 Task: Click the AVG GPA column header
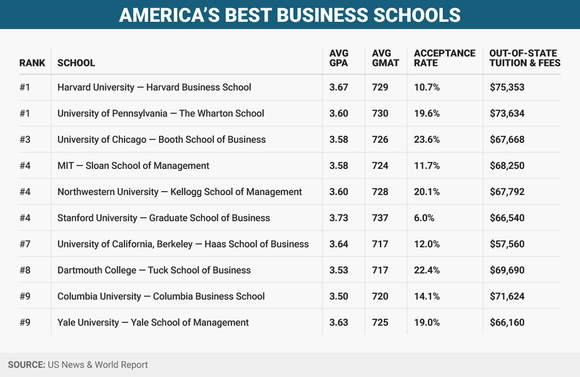[338, 58]
